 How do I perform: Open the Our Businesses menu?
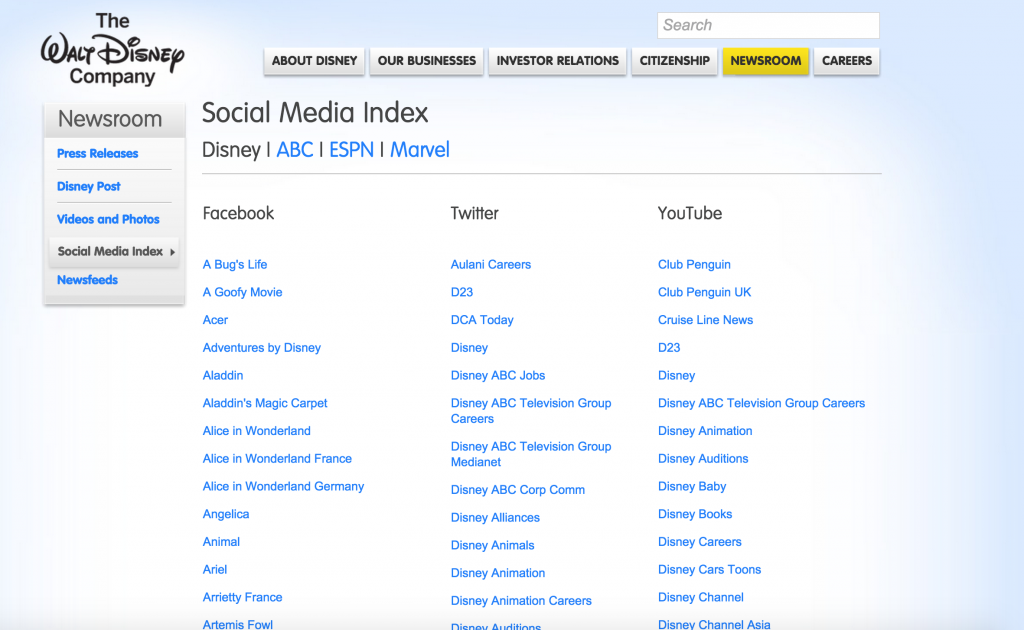pyautogui.click(x=426, y=61)
